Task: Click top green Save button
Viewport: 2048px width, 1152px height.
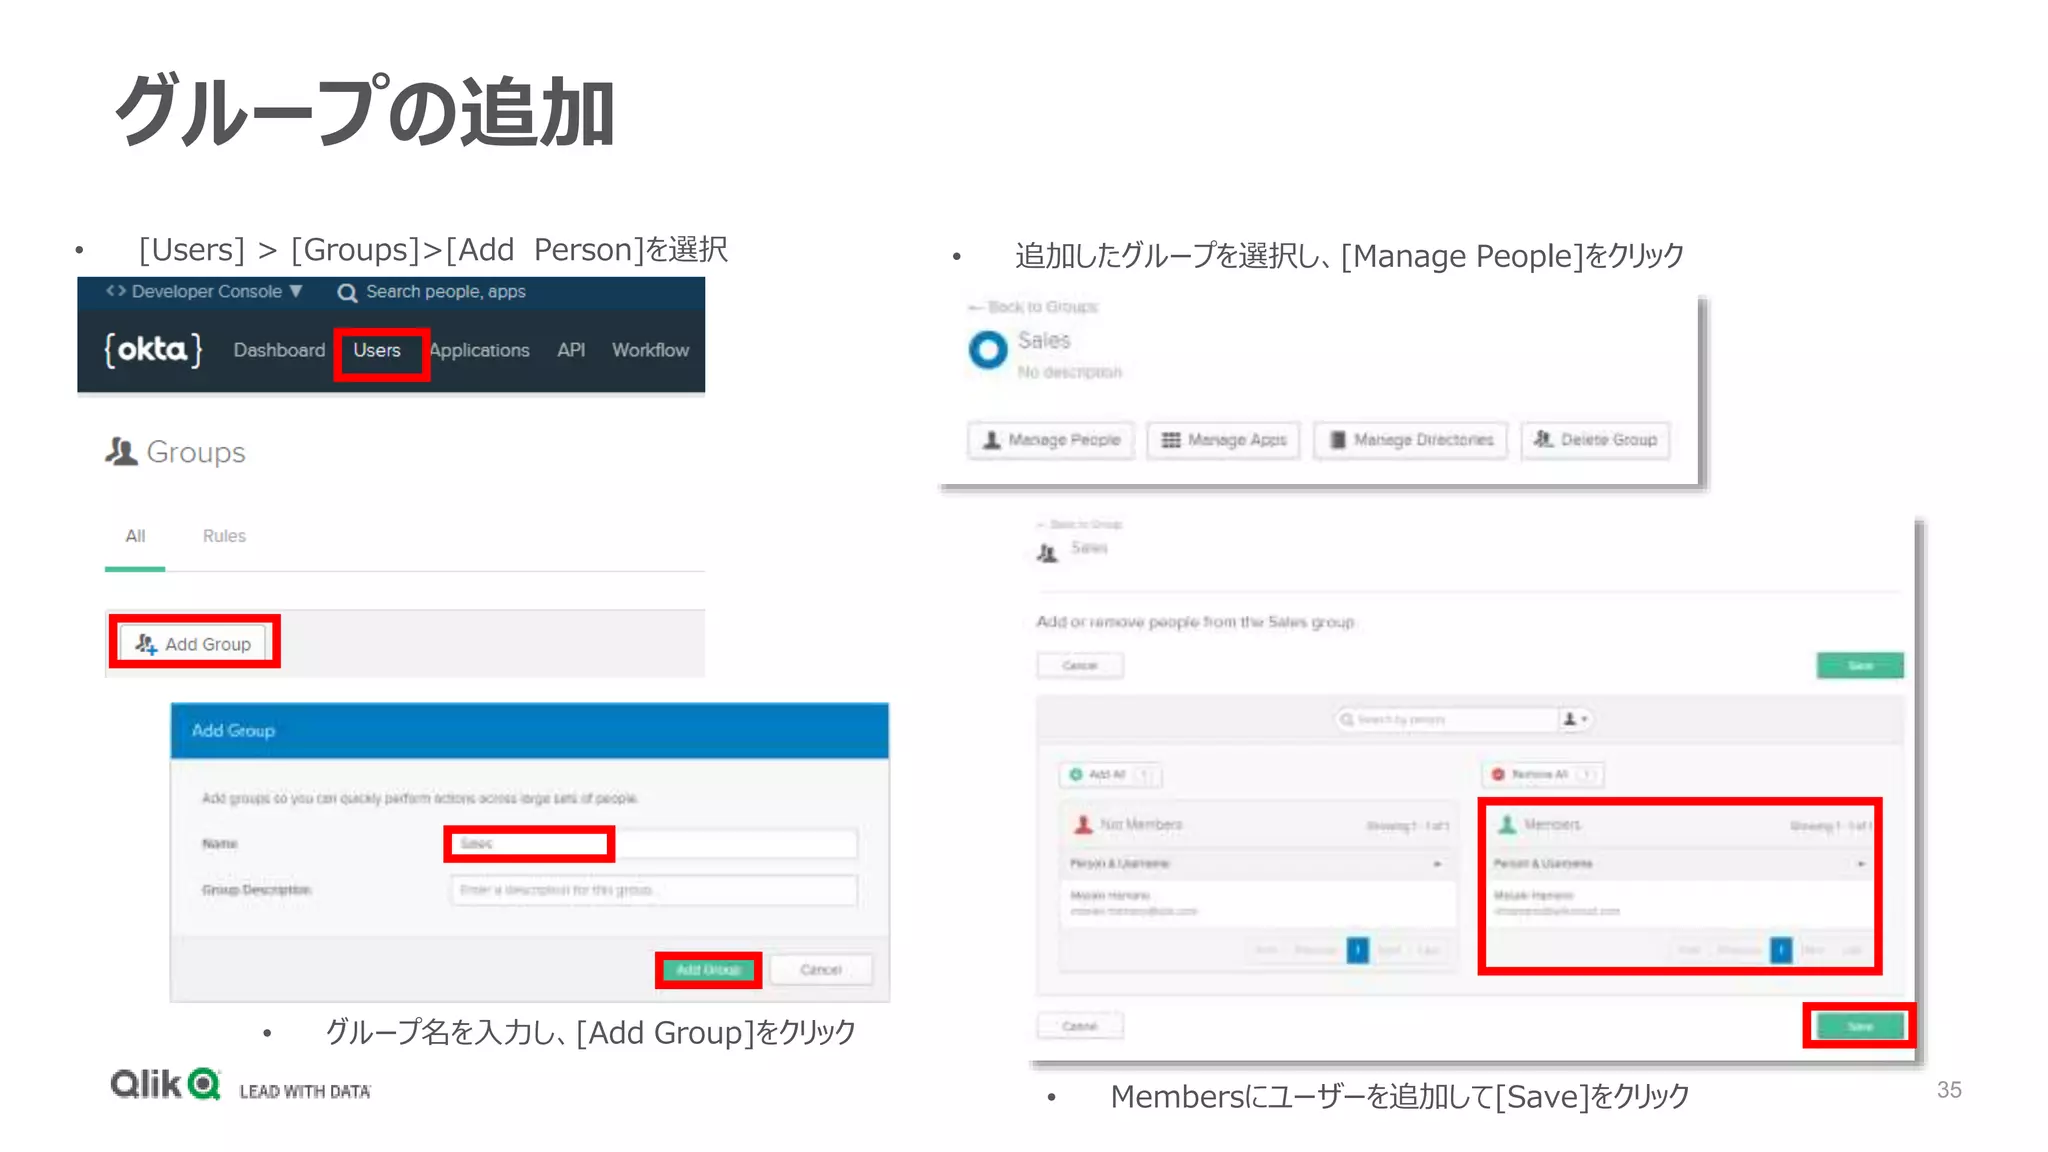Action: coord(1860,666)
